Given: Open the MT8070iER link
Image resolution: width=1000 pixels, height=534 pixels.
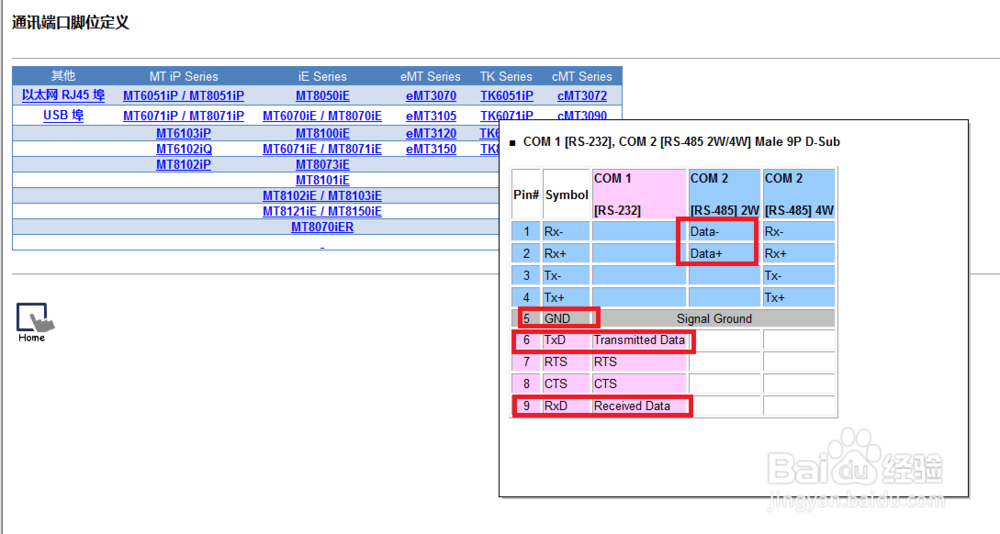Looking at the screenshot, I should pos(322,226).
